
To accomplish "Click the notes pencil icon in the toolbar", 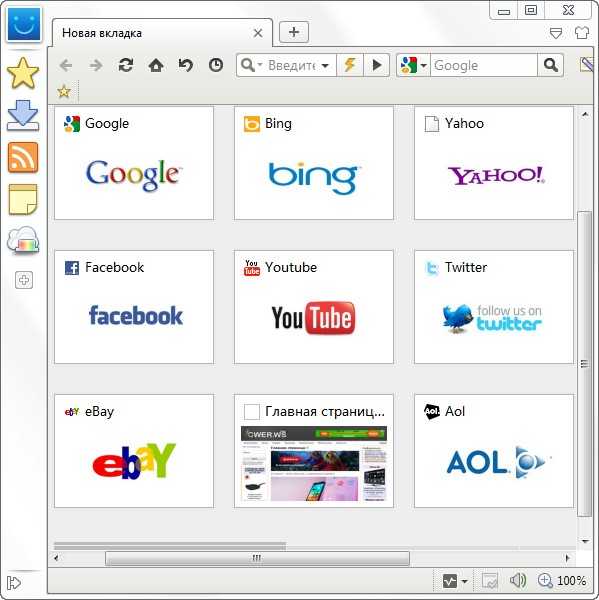I will [588, 65].
